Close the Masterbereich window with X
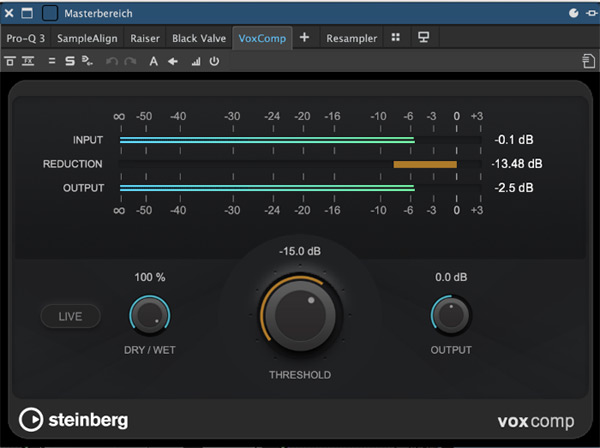Viewport: 600px width, 448px height. pos(9,13)
